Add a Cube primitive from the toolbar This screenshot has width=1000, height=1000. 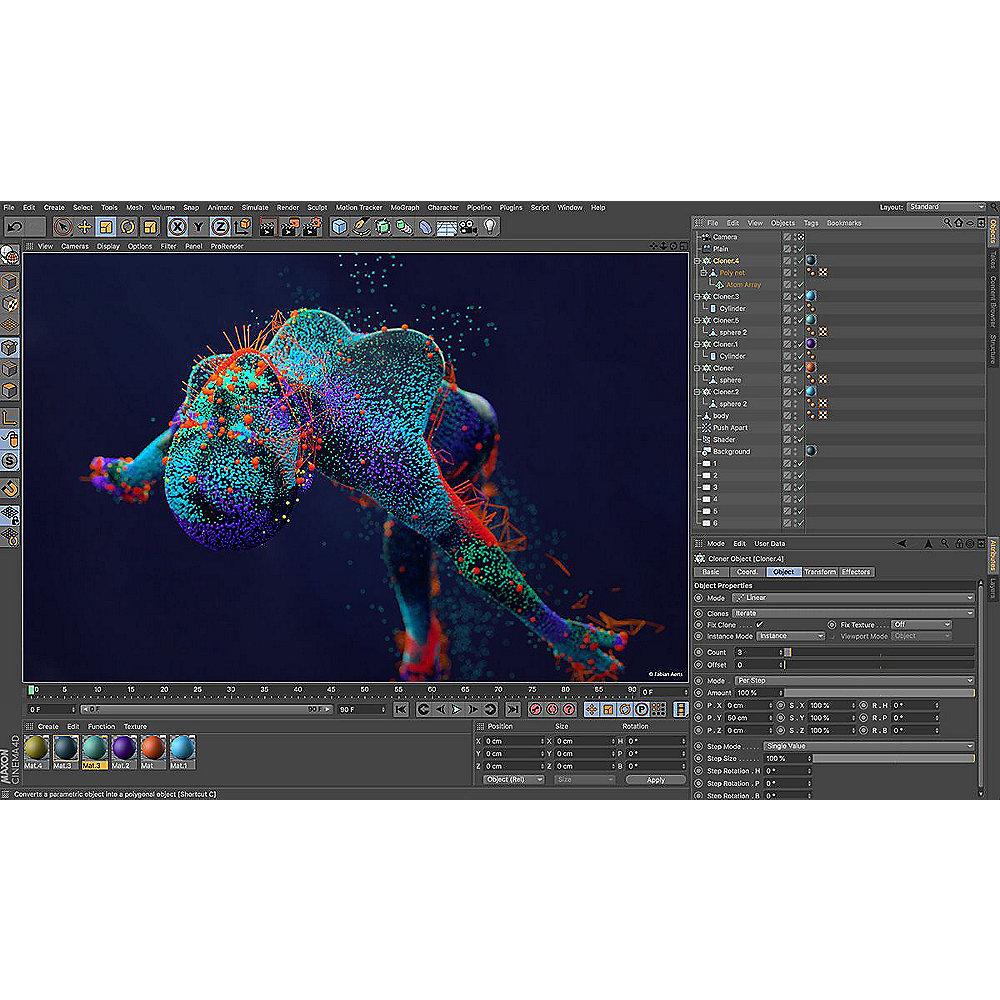(x=339, y=227)
